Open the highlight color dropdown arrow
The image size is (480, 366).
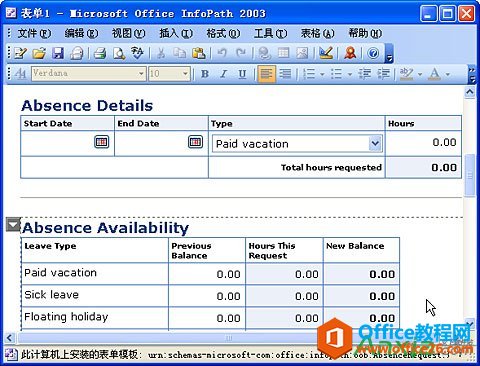click(x=420, y=74)
